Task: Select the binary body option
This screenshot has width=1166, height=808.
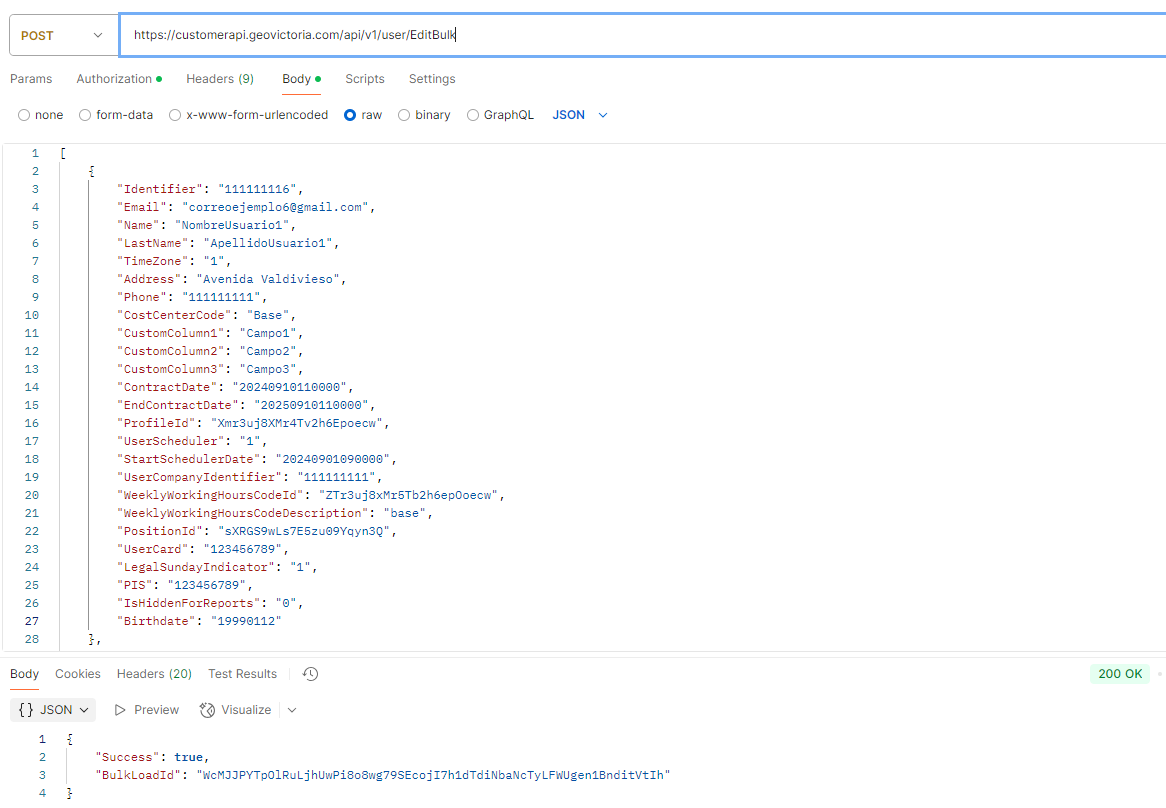Action: tap(404, 115)
